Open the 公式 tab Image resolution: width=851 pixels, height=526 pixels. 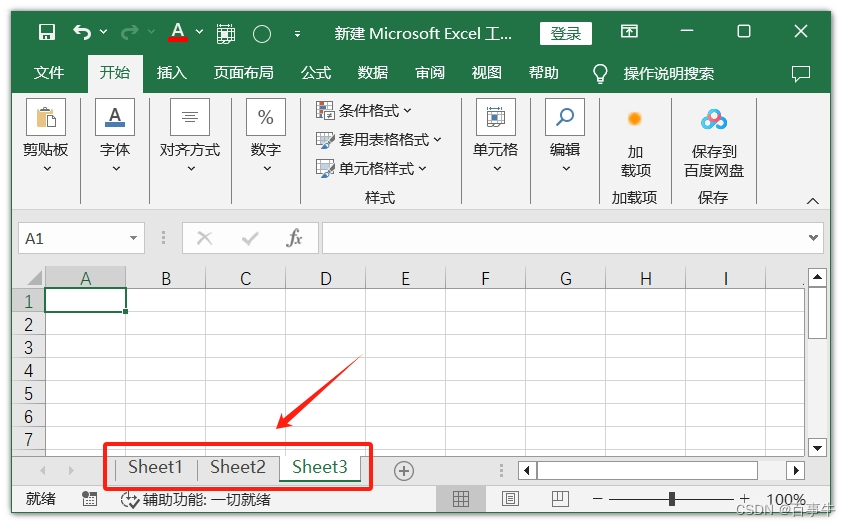click(316, 73)
